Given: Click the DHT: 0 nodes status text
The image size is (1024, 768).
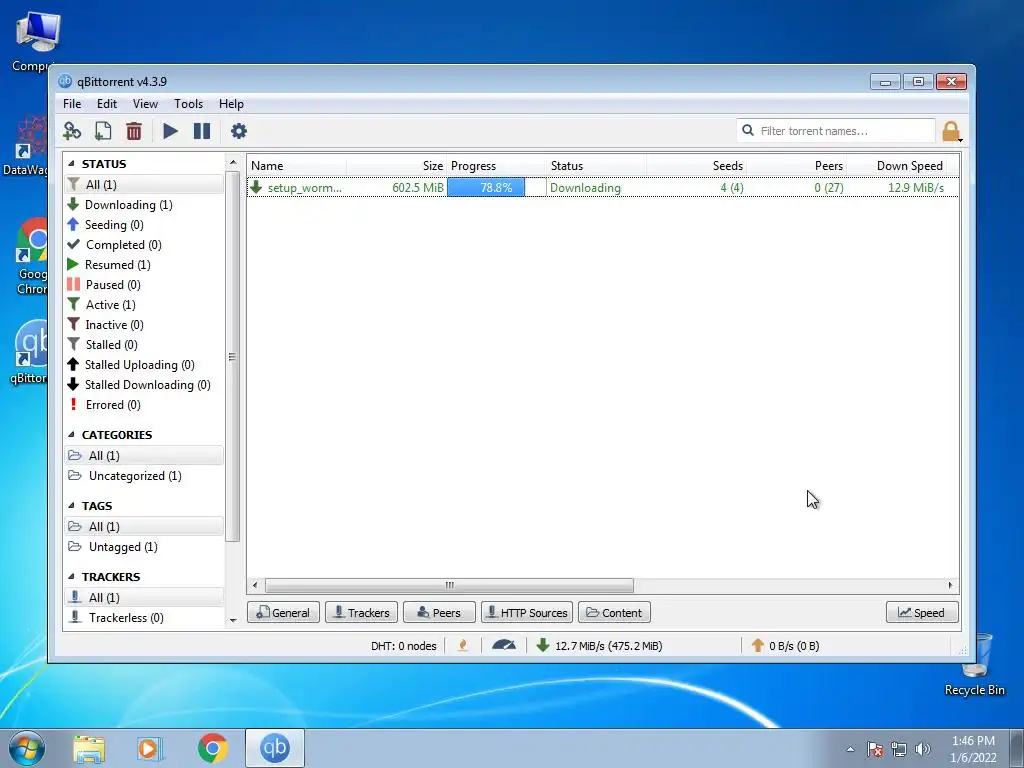Looking at the screenshot, I should tap(404, 646).
